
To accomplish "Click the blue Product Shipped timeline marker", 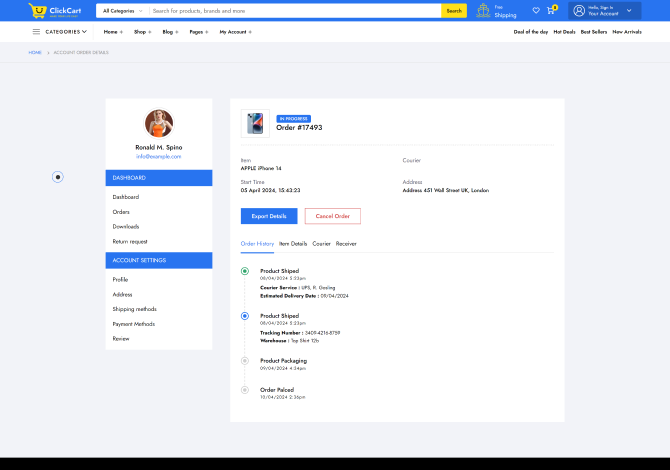I will (x=245, y=316).
